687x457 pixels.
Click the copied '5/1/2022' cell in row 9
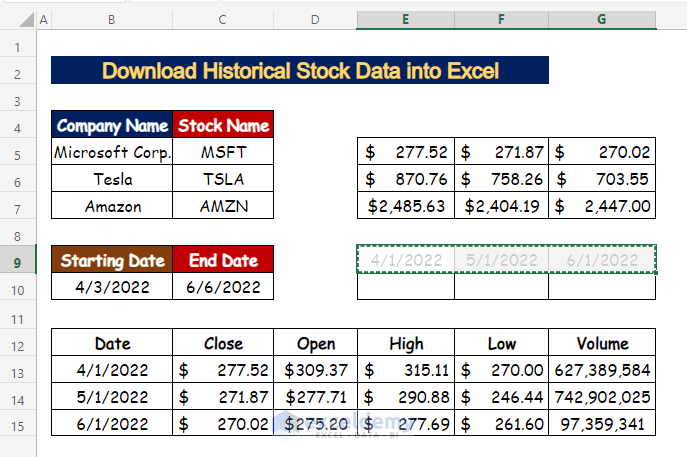(502, 260)
